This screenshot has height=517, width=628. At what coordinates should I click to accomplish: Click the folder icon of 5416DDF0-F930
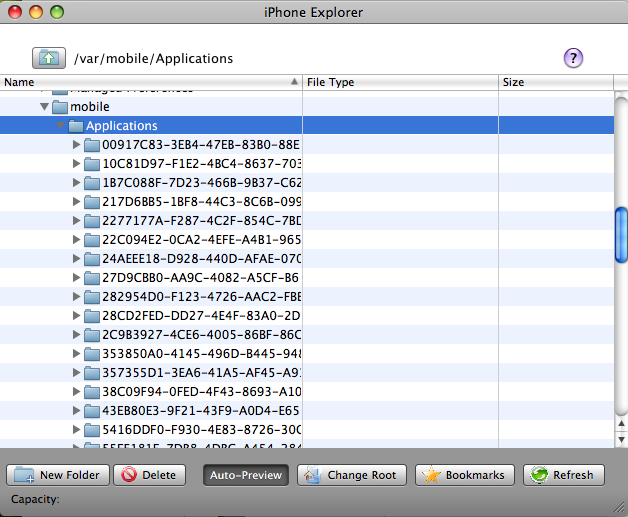pyautogui.click(x=92, y=430)
